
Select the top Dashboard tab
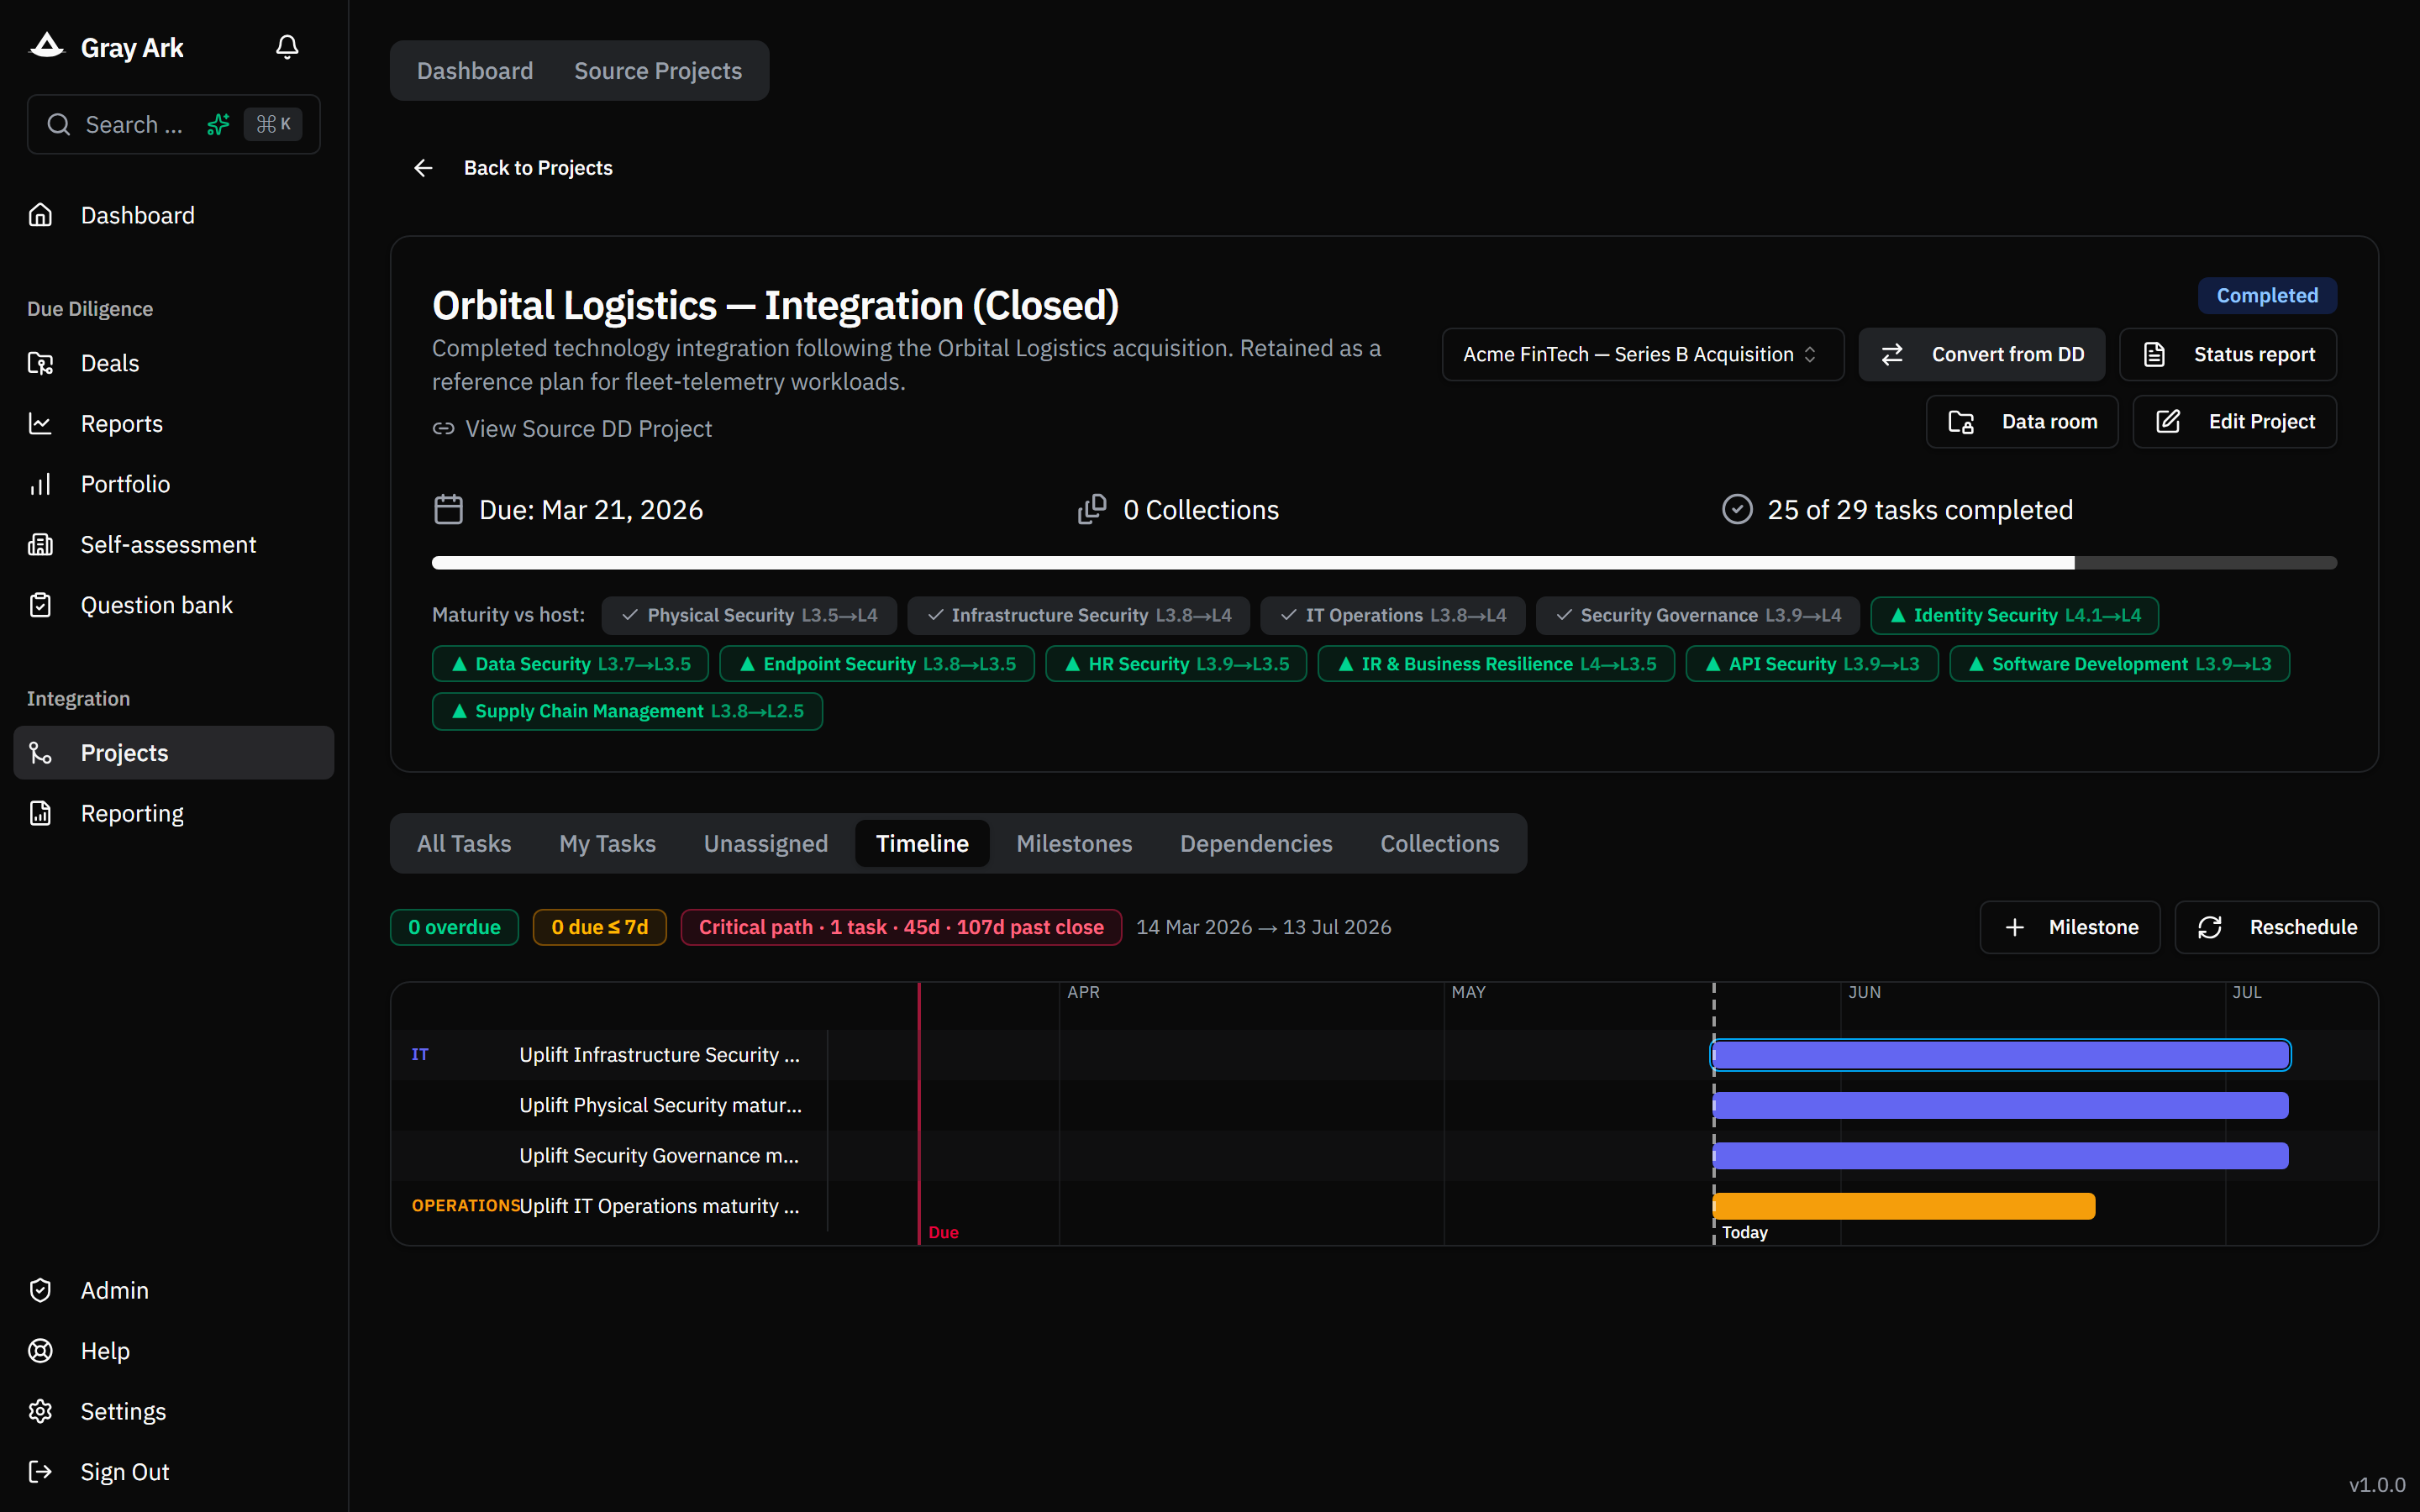[x=475, y=70]
